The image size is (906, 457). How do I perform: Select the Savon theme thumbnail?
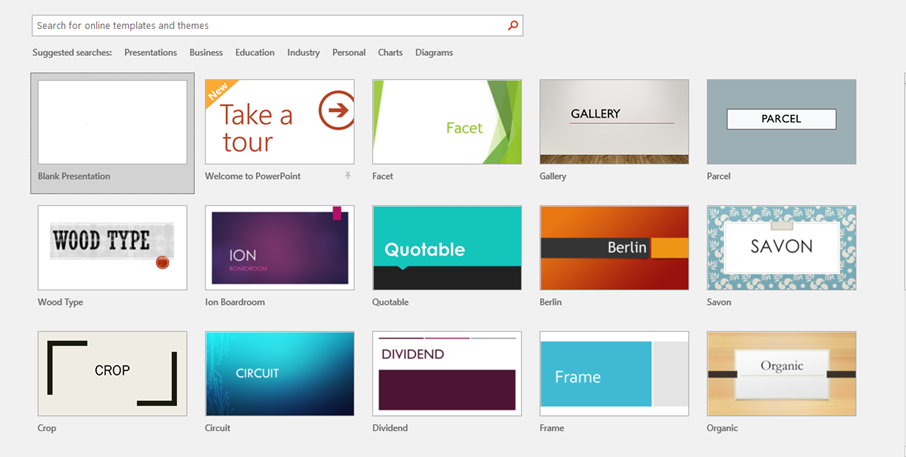(781, 248)
